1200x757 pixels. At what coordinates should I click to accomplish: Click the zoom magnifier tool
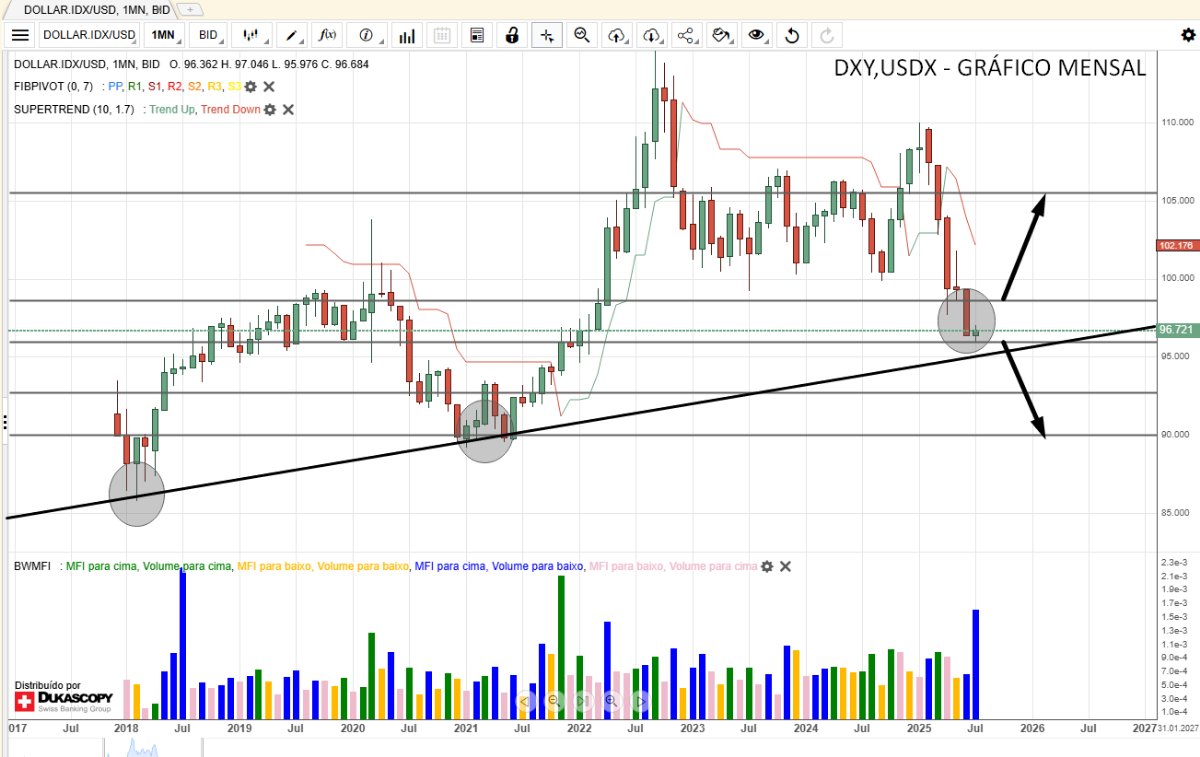pyautogui.click(x=581, y=35)
